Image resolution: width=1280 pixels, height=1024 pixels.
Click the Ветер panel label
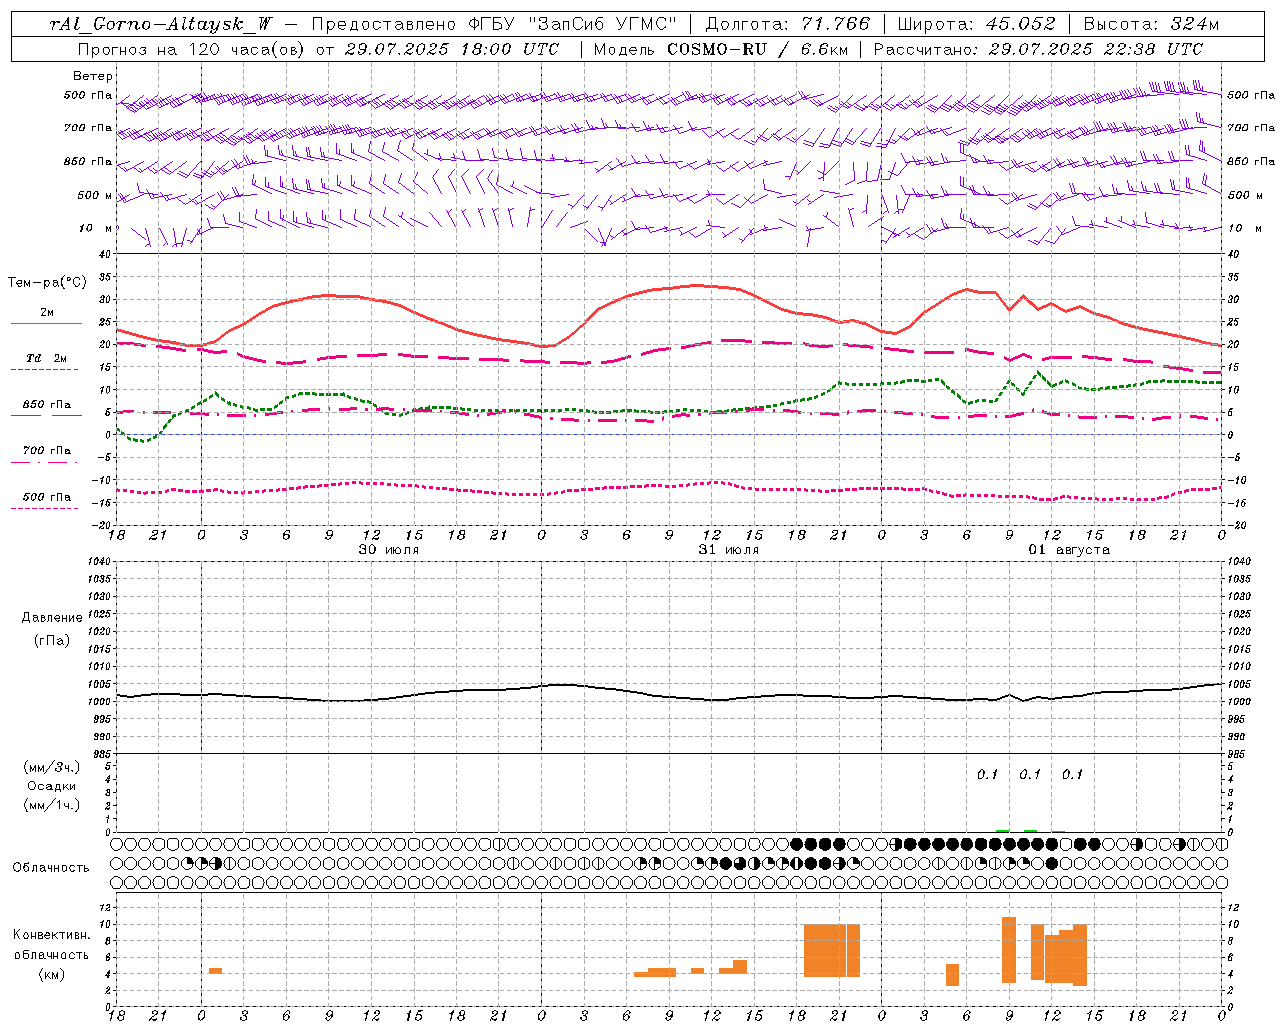(x=93, y=76)
